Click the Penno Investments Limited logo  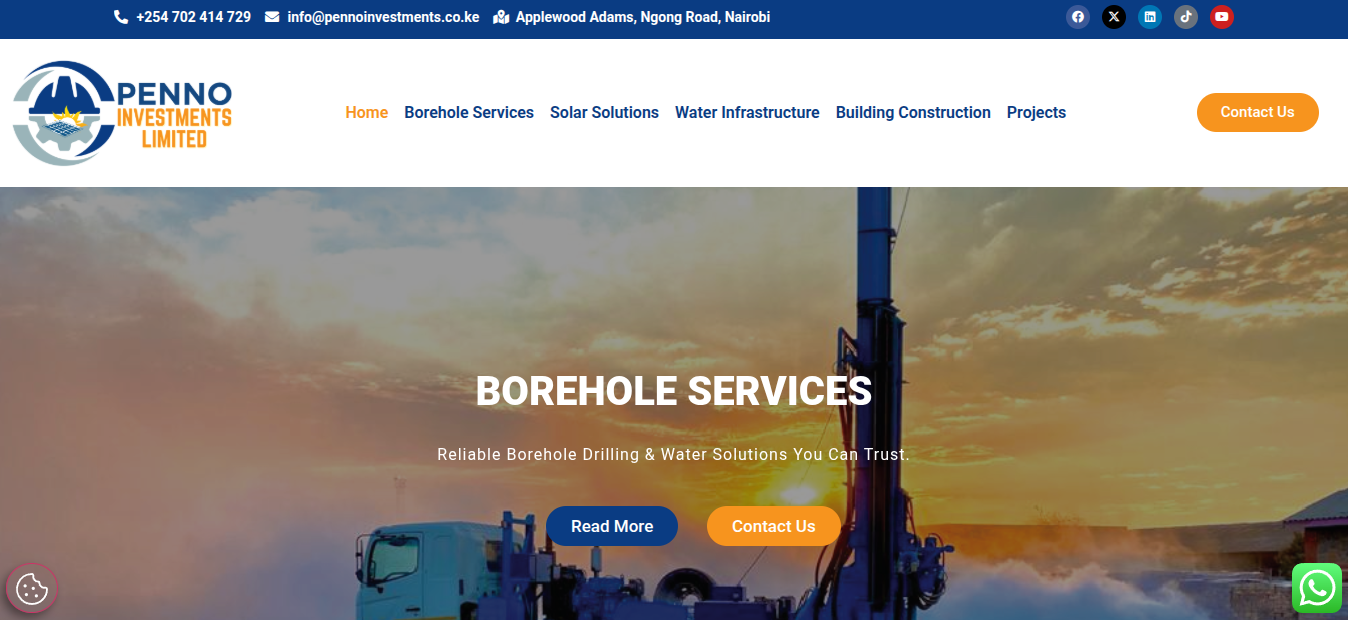pos(122,113)
